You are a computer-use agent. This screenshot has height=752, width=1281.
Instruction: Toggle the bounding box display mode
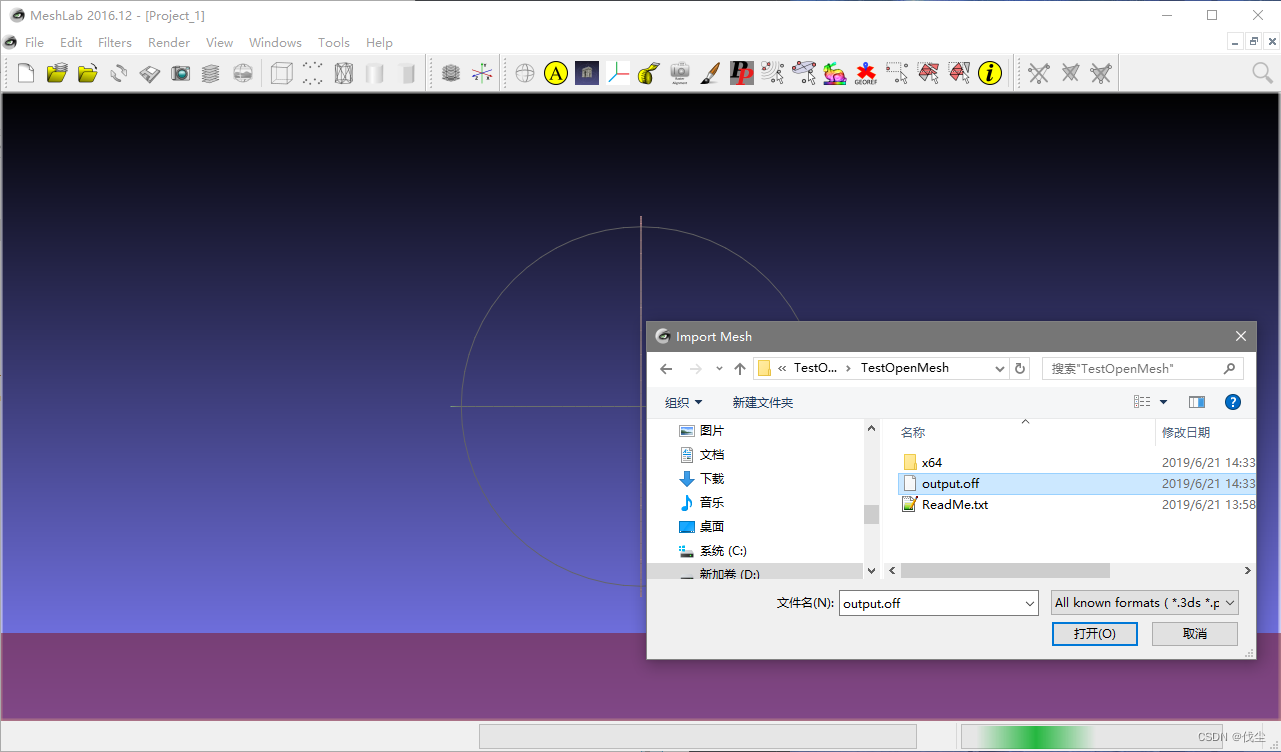(281, 72)
